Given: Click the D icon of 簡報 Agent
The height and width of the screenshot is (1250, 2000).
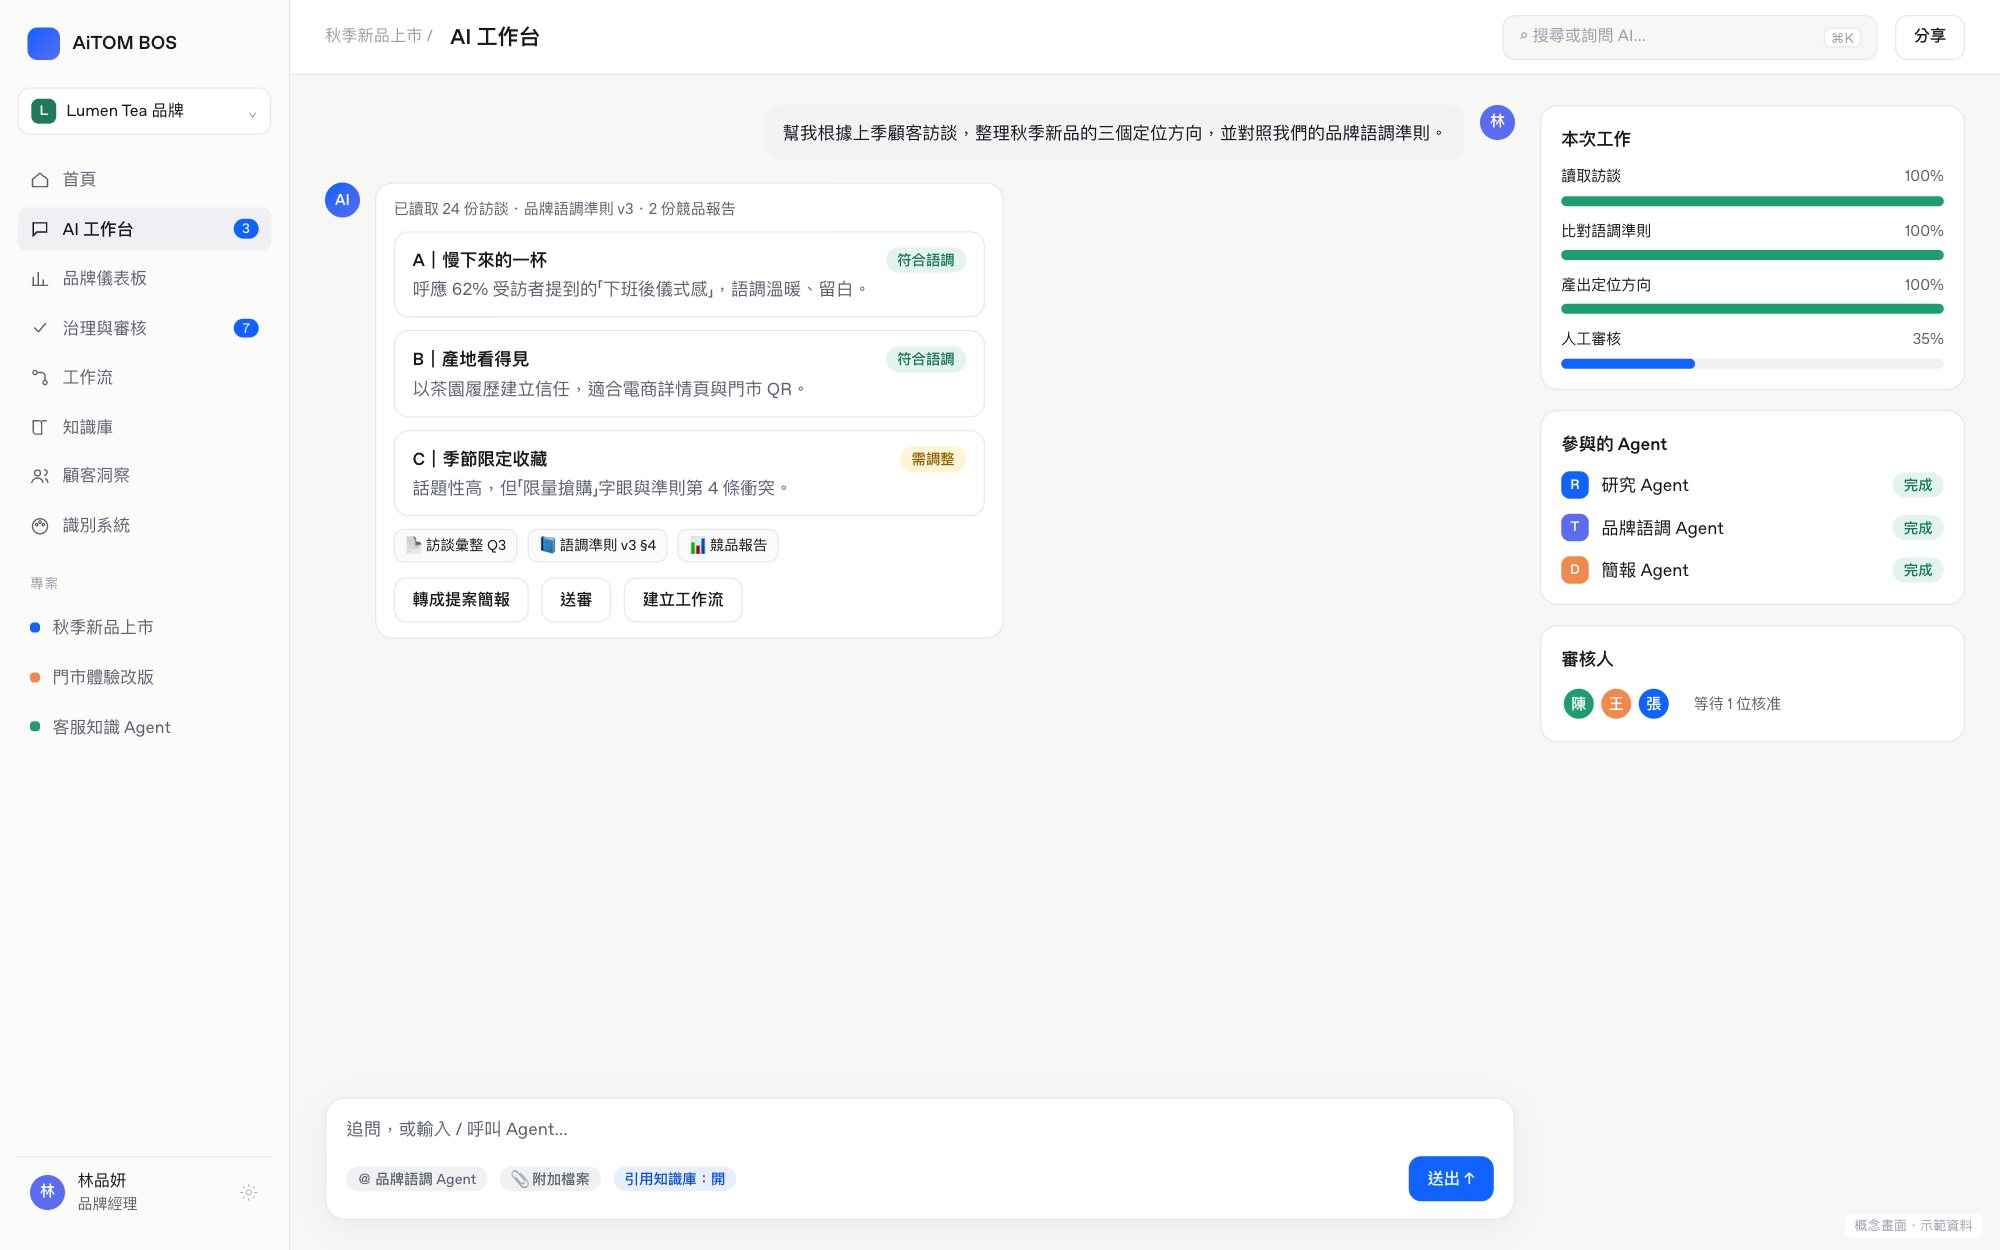Looking at the screenshot, I should click(1574, 570).
